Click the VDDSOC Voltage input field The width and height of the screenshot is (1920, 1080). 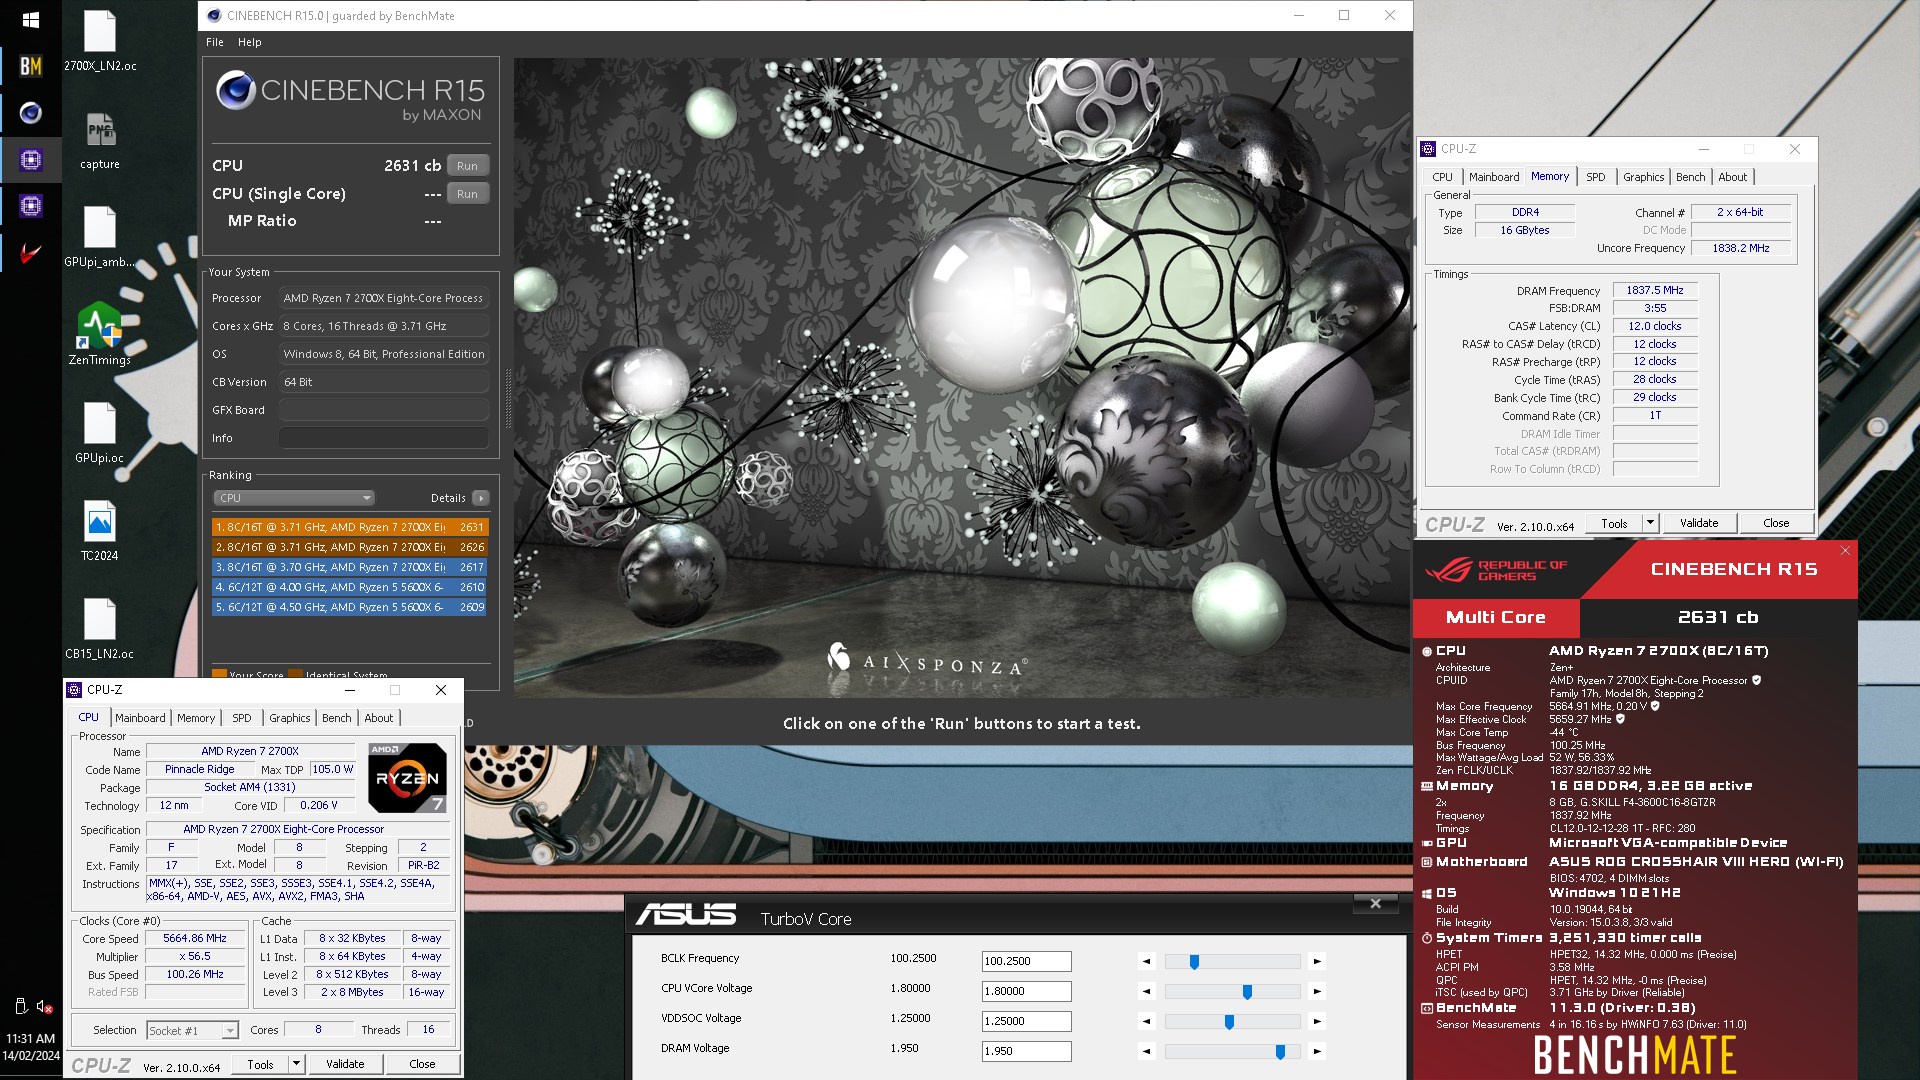pos(1026,1021)
